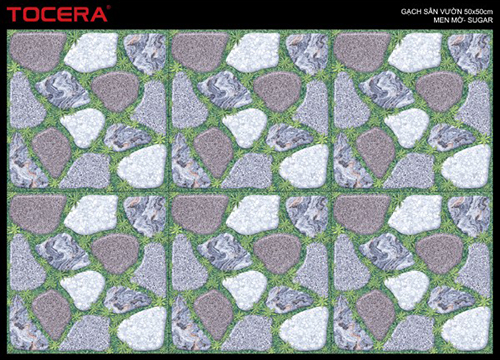Click the small central white stone in lower-left tile

83,290
